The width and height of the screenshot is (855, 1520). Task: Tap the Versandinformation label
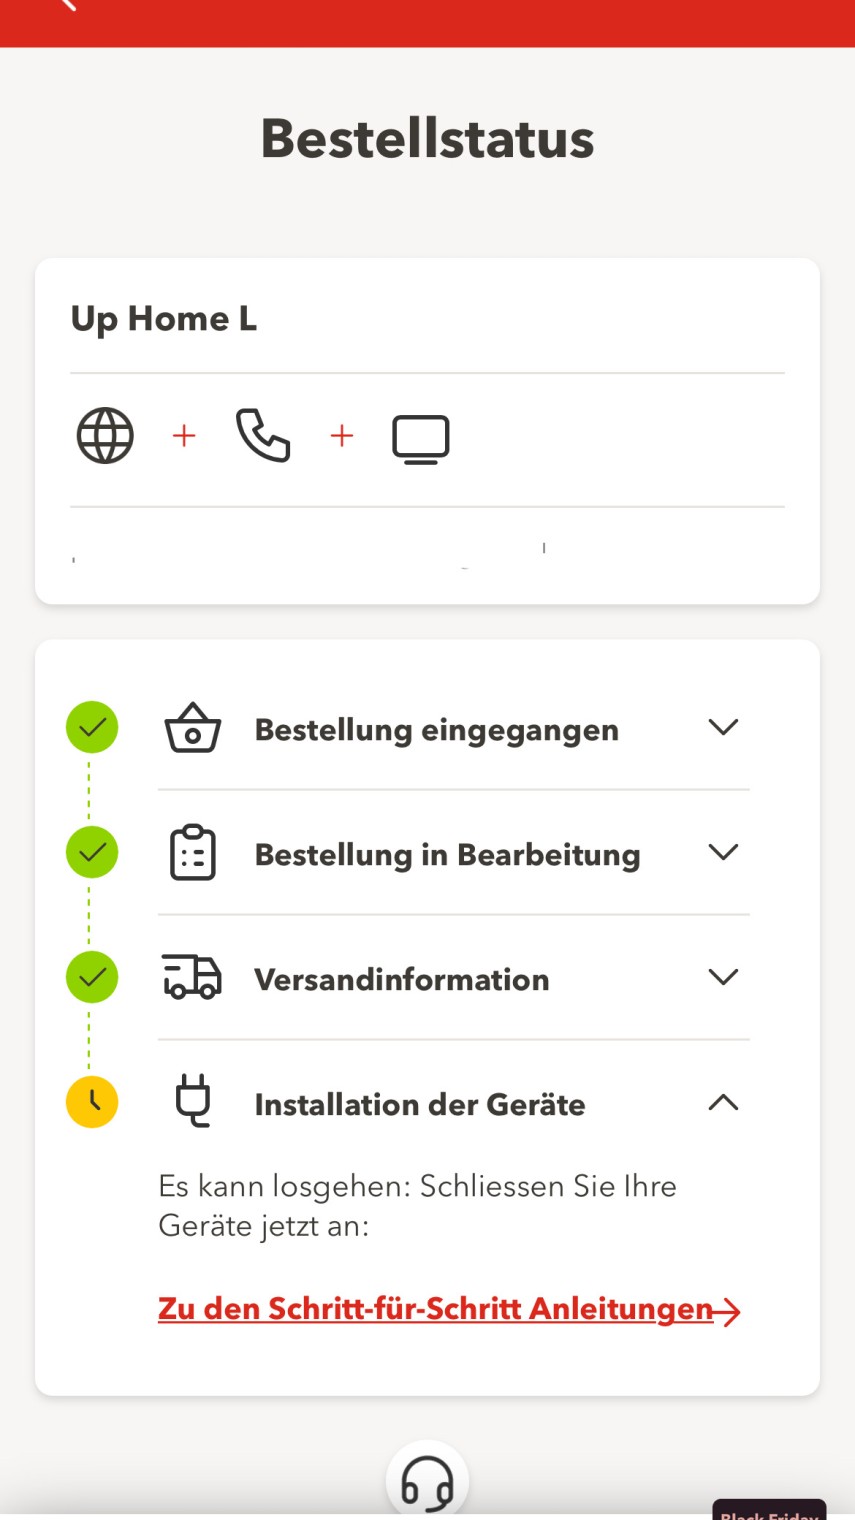(x=401, y=979)
